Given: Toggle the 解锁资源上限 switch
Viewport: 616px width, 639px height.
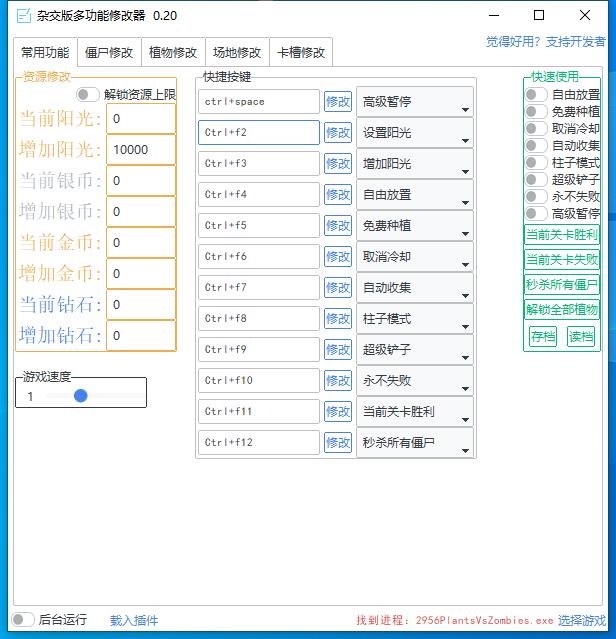Looking at the screenshot, I should coord(88,95).
